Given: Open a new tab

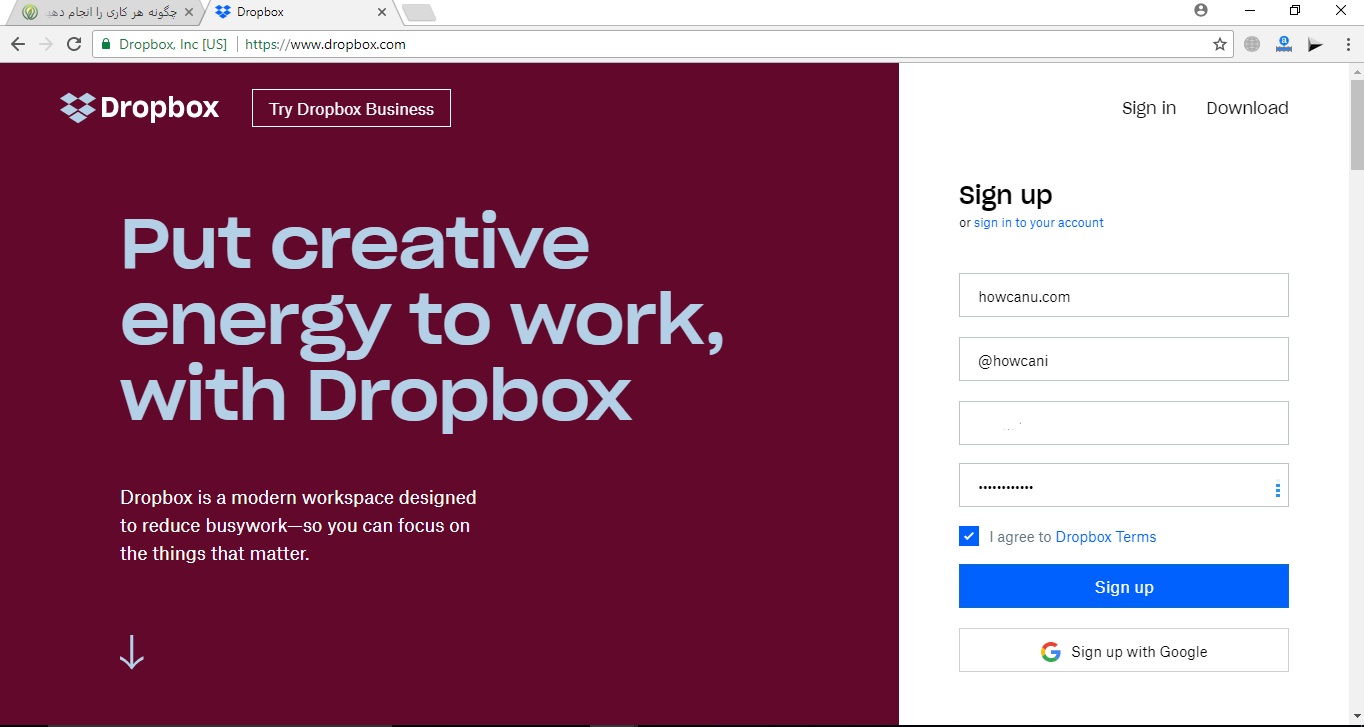Looking at the screenshot, I should point(418,12).
